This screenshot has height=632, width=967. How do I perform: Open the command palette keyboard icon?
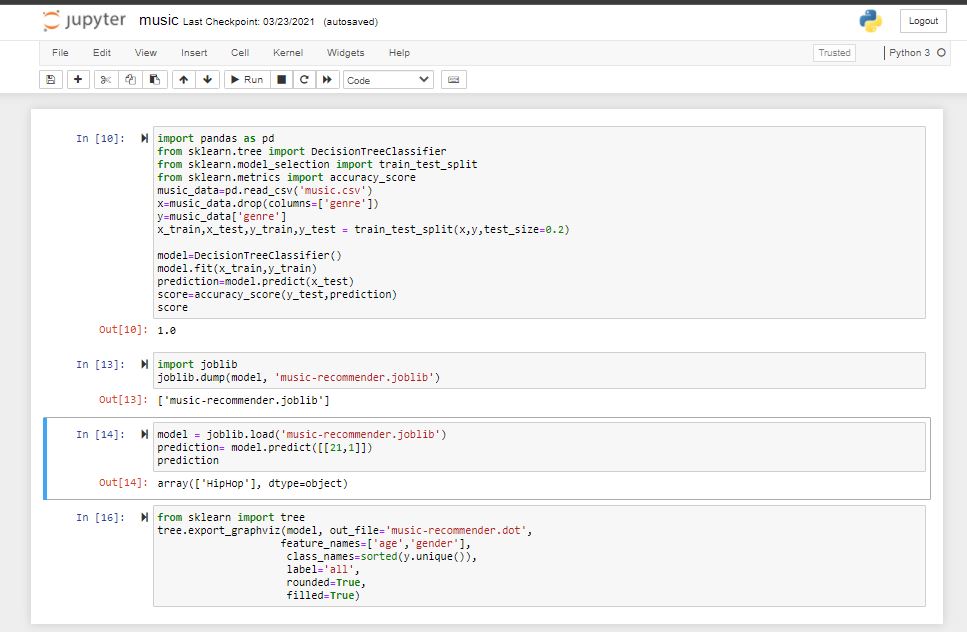click(453, 80)
